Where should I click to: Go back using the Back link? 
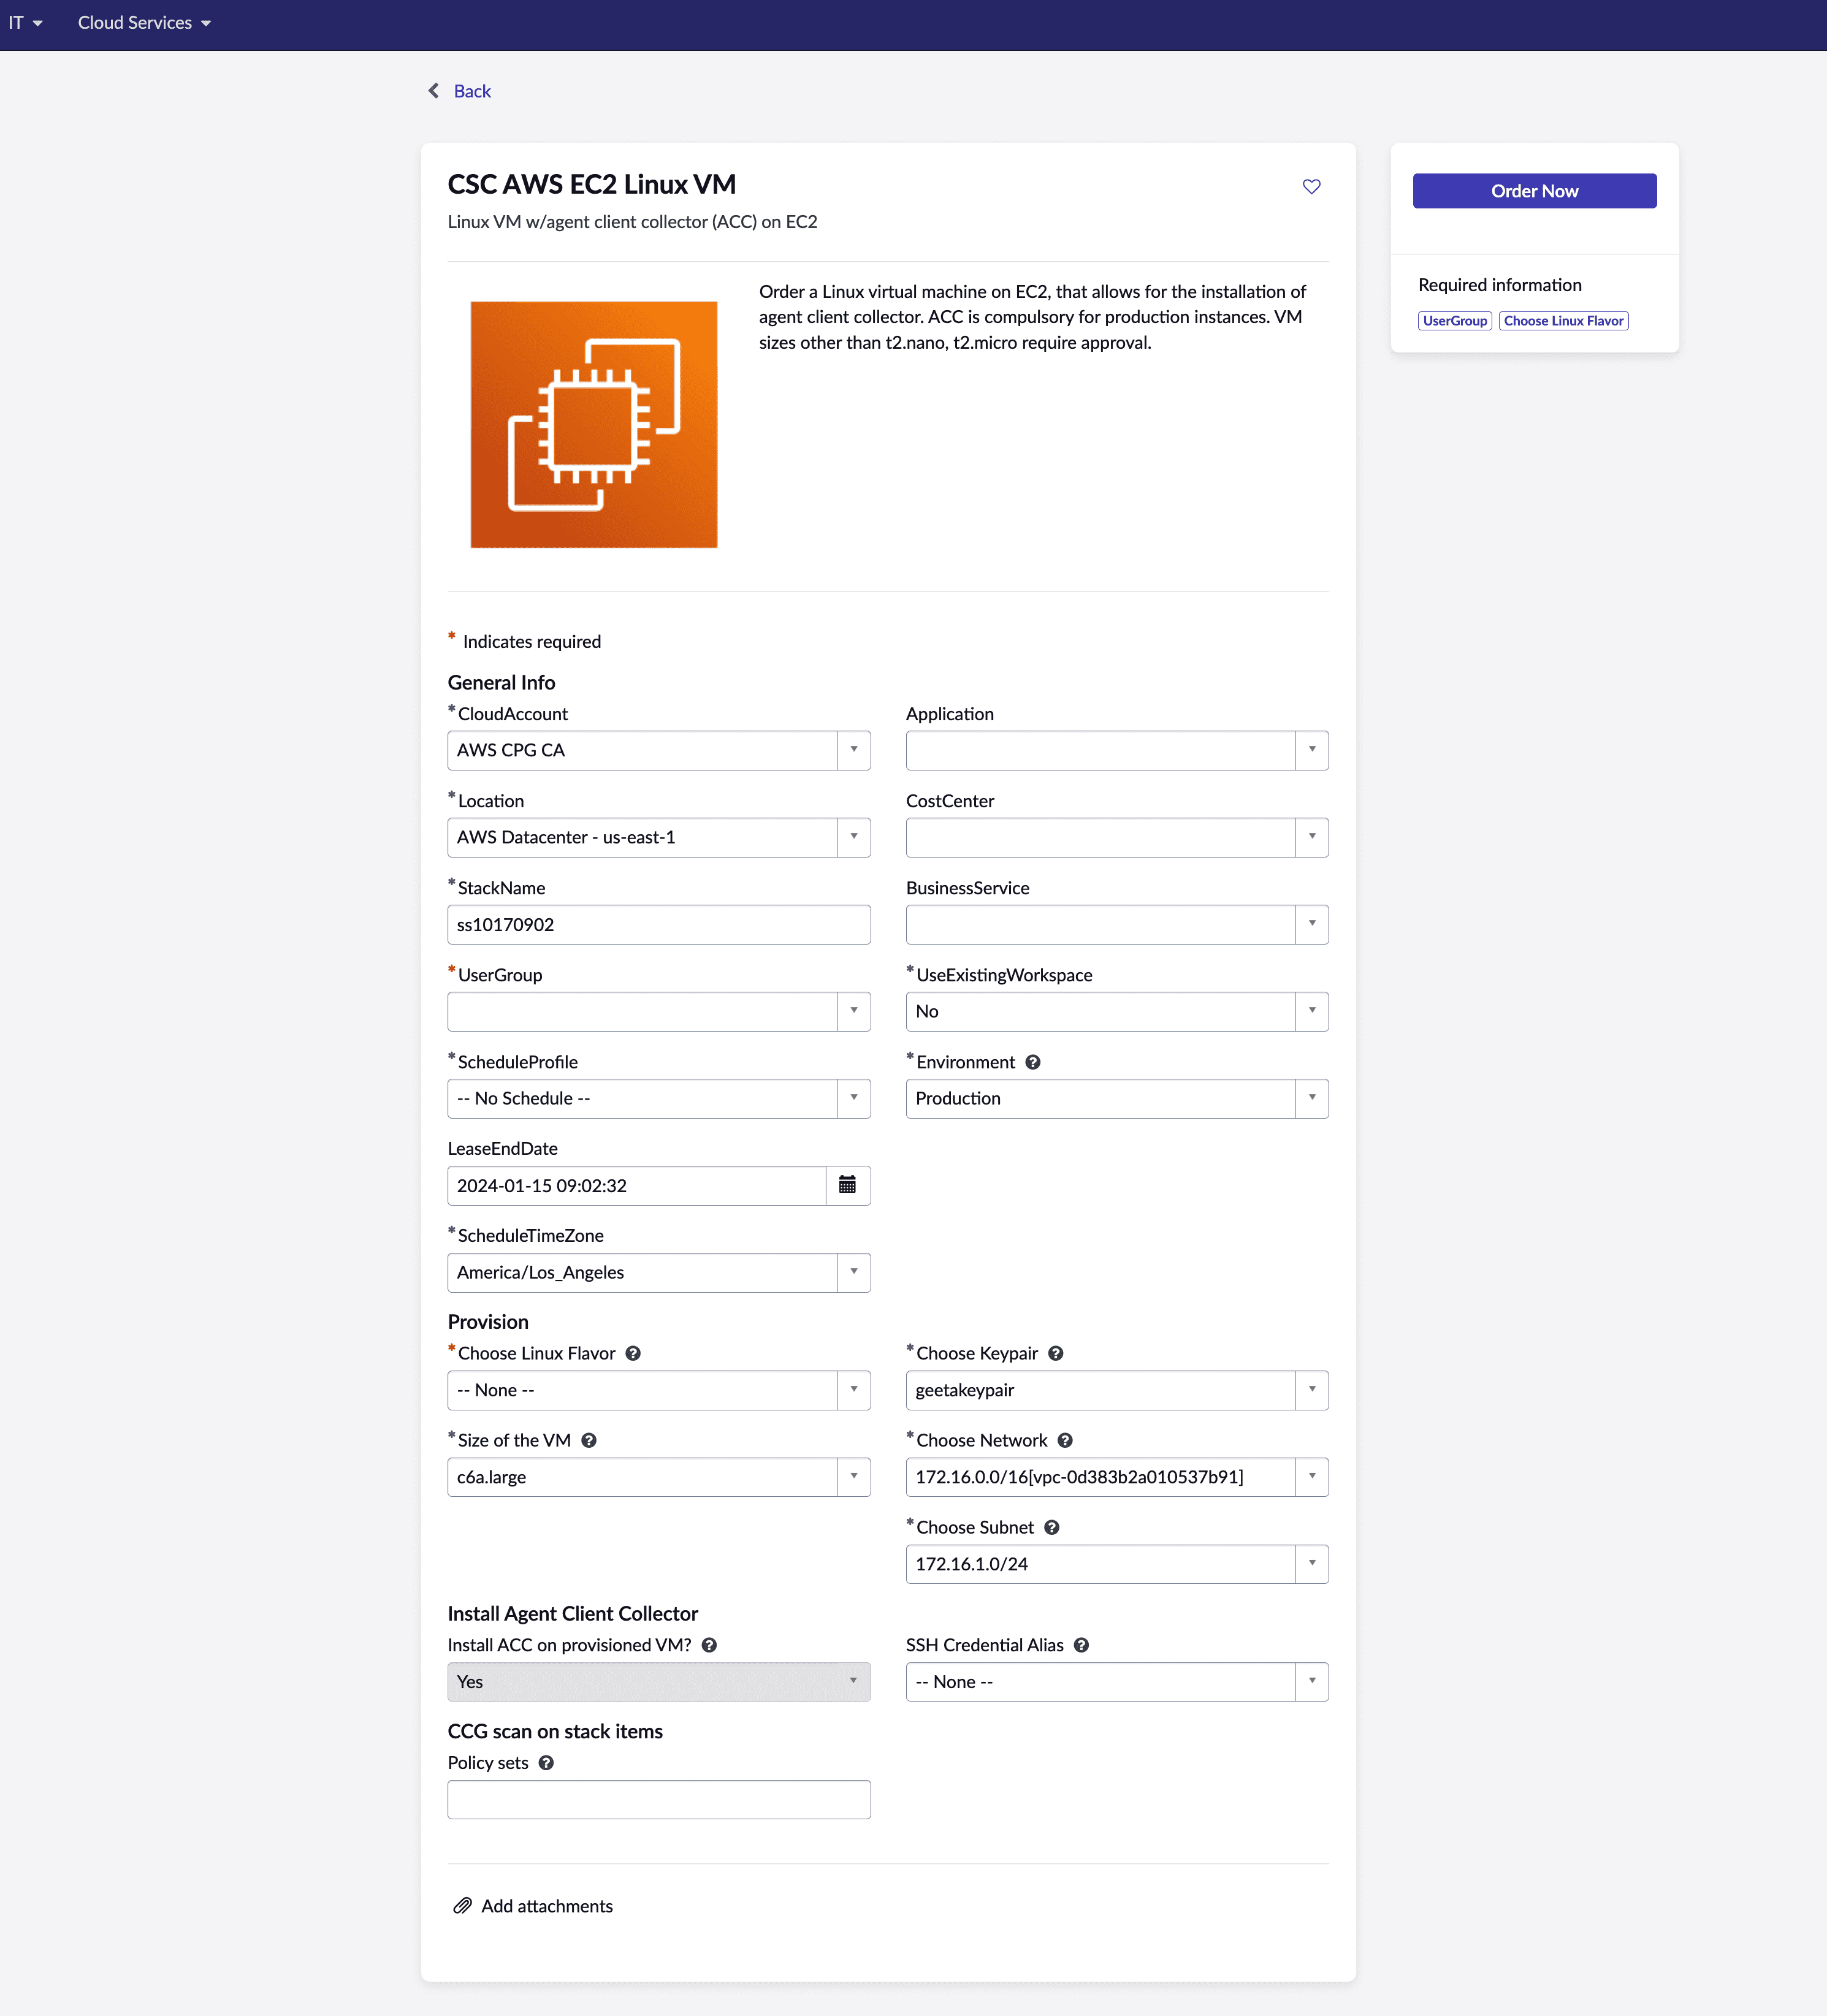471,91
